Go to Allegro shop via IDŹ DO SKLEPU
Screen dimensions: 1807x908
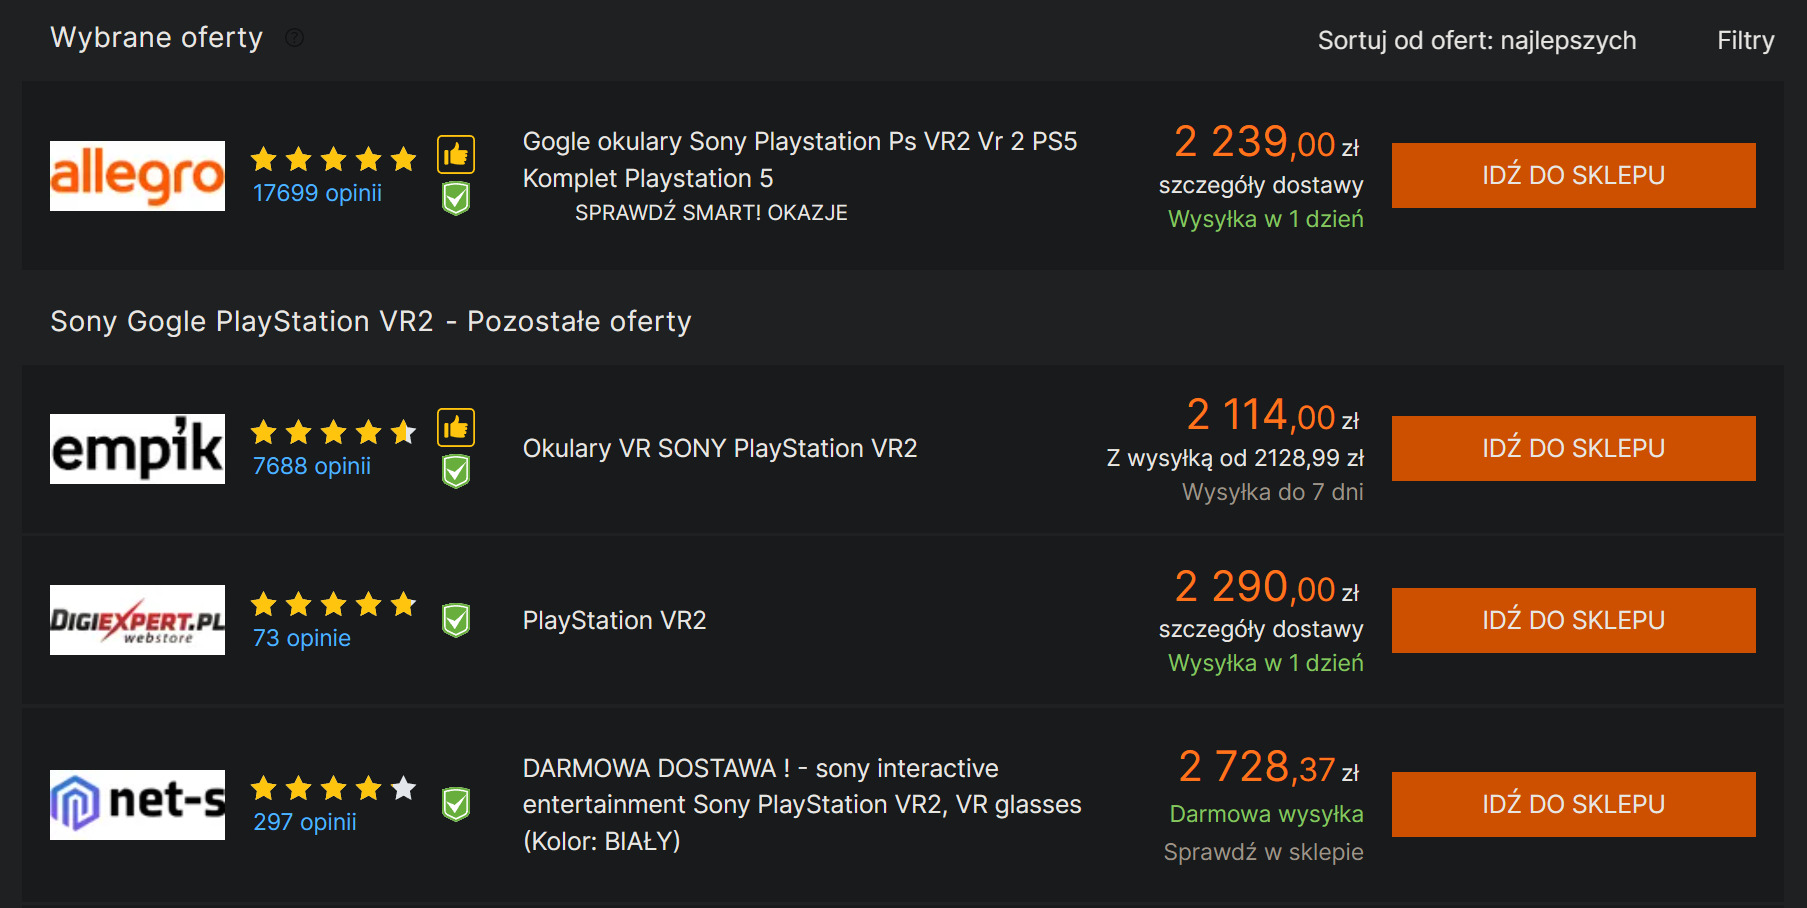coord(1573,176)
